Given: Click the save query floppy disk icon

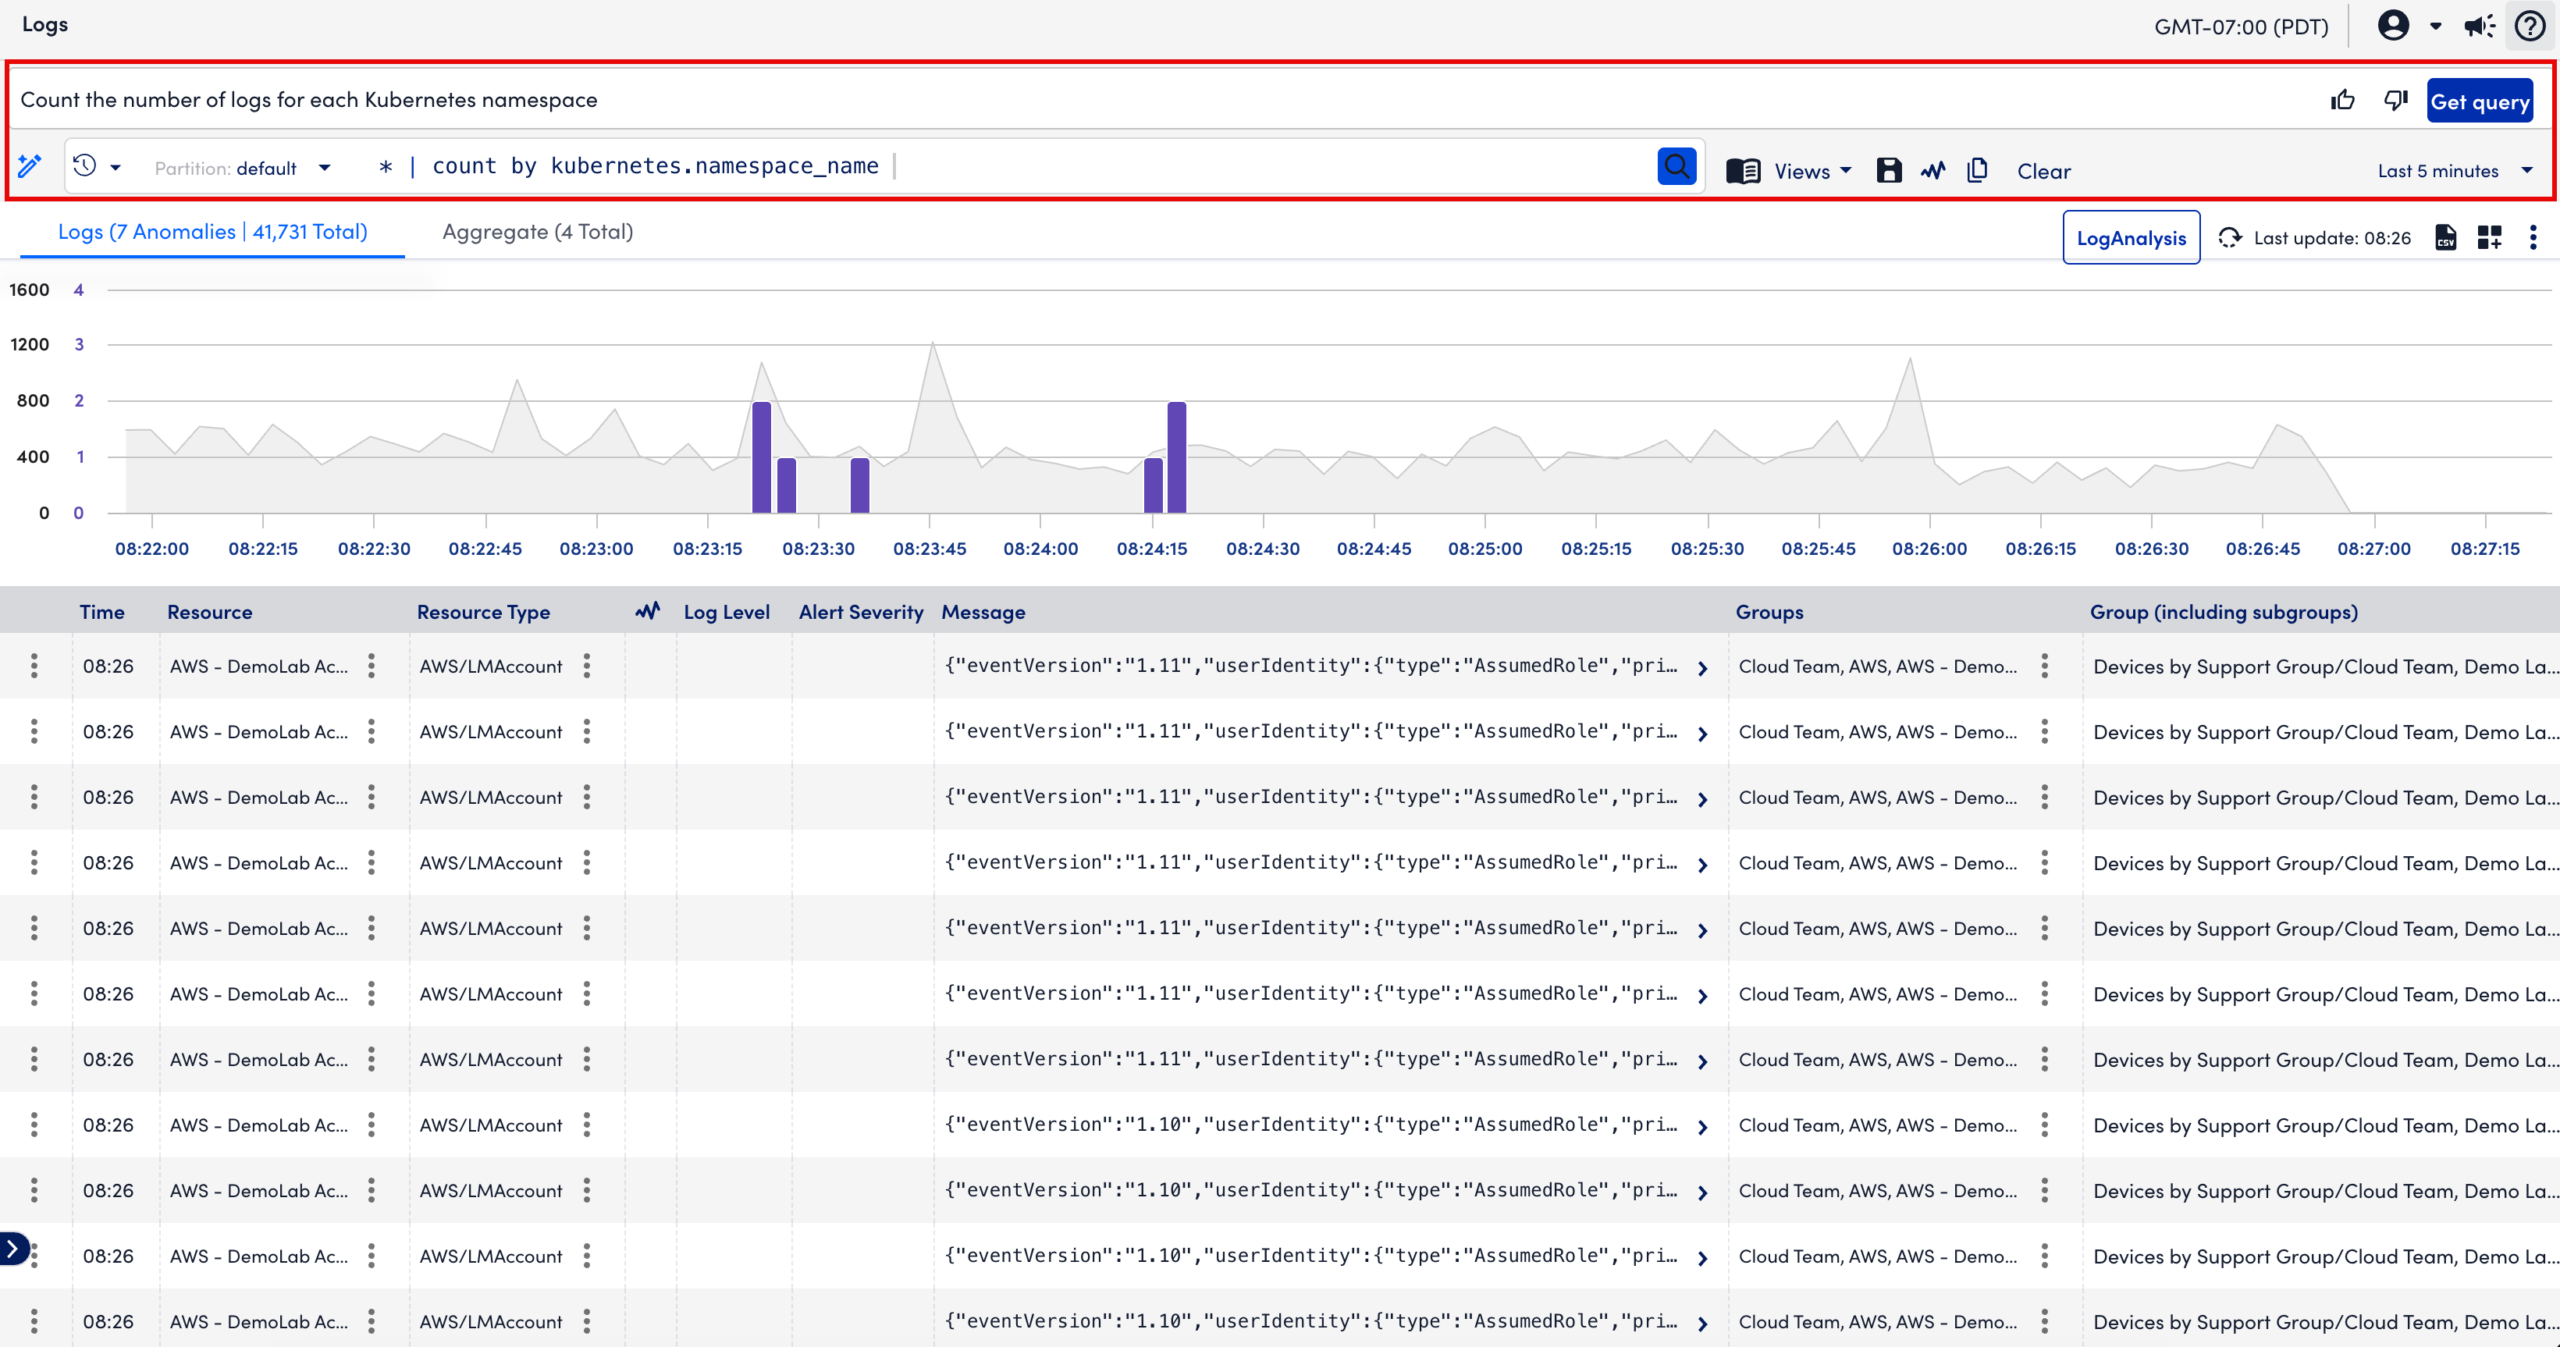Looking at the screenshot, I should click(x=1888, y=171).
